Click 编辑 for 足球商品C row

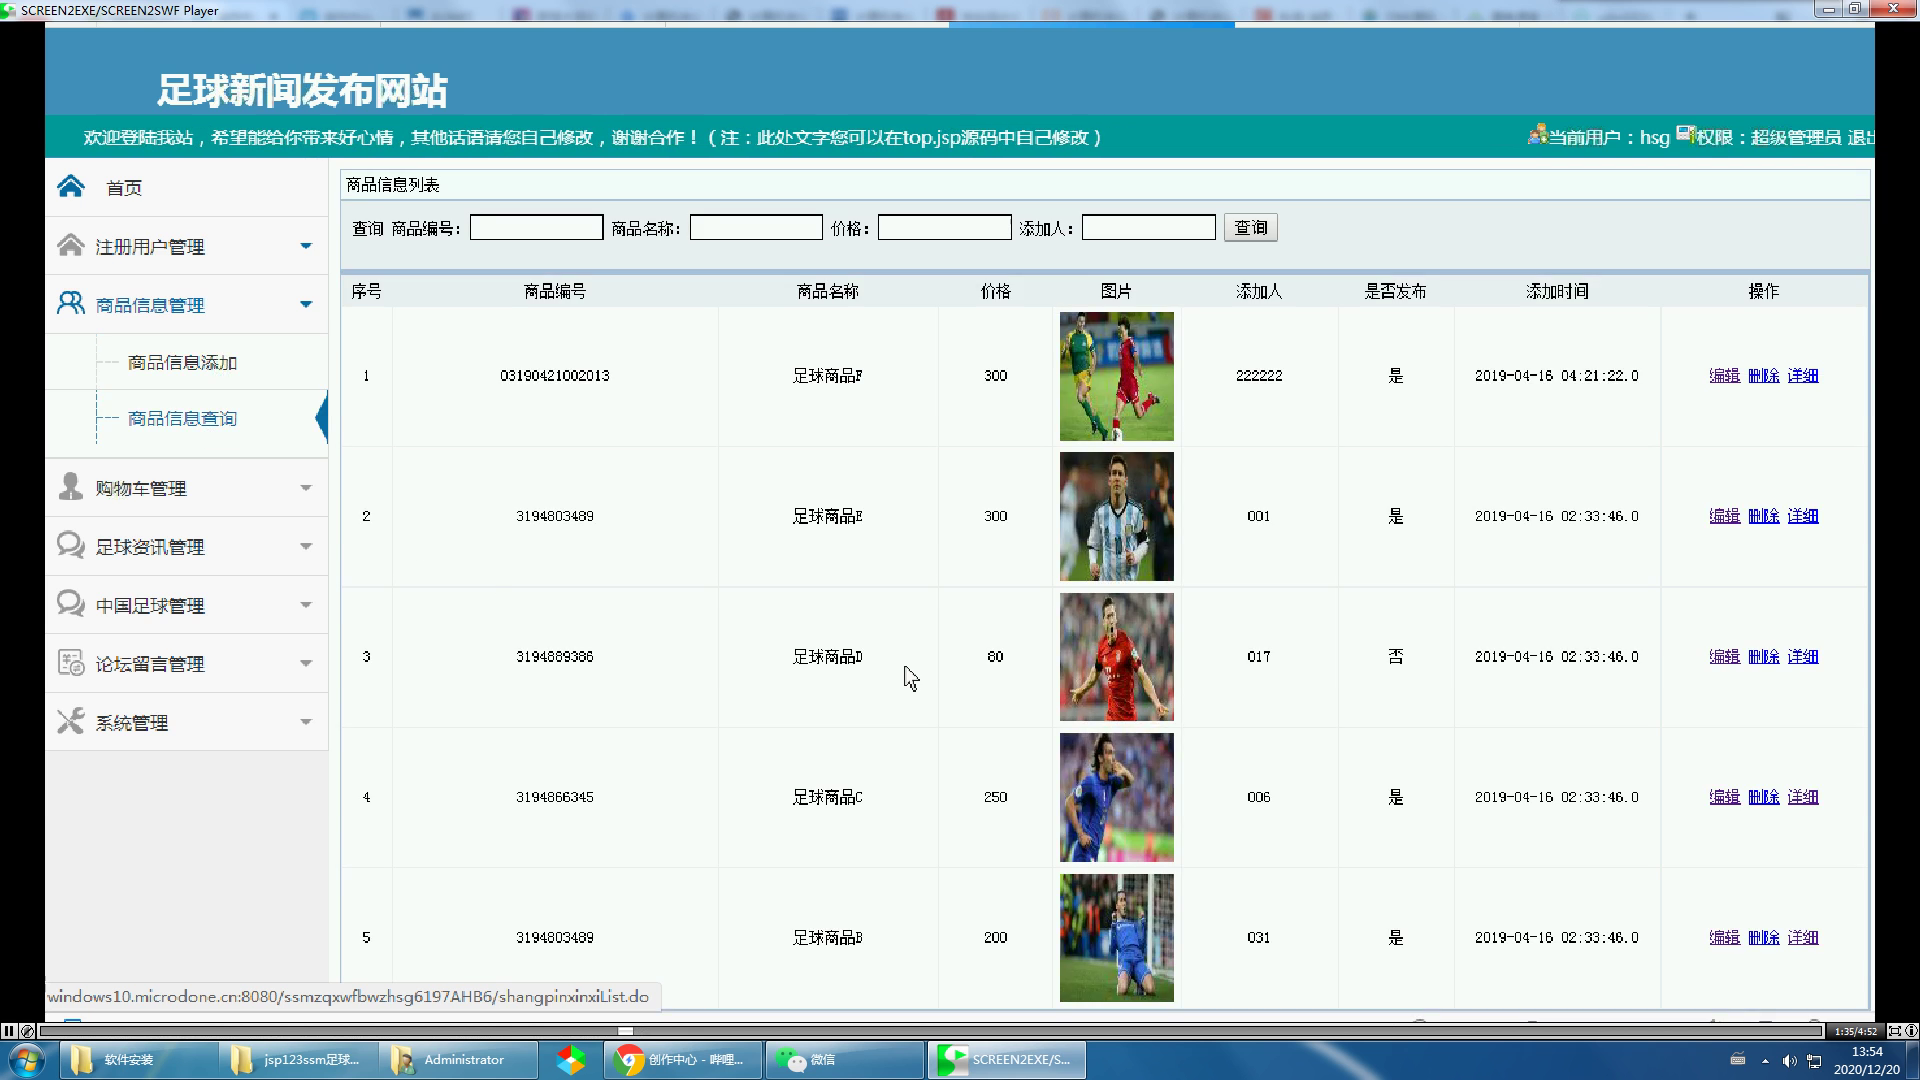(1724, 797)
